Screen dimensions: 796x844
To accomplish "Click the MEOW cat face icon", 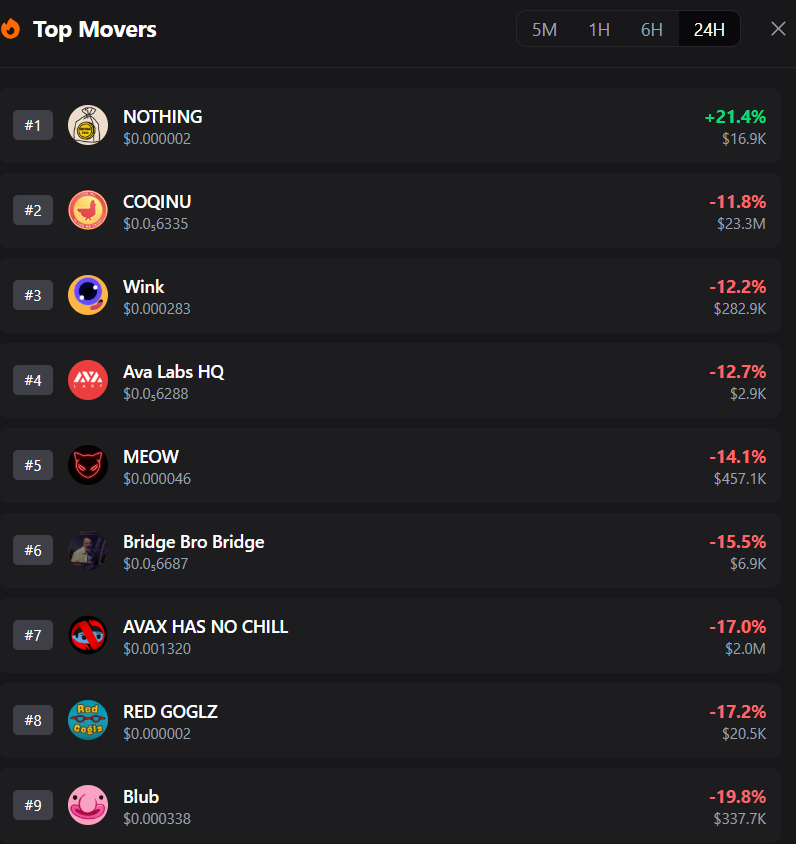I will click(88, 465).
